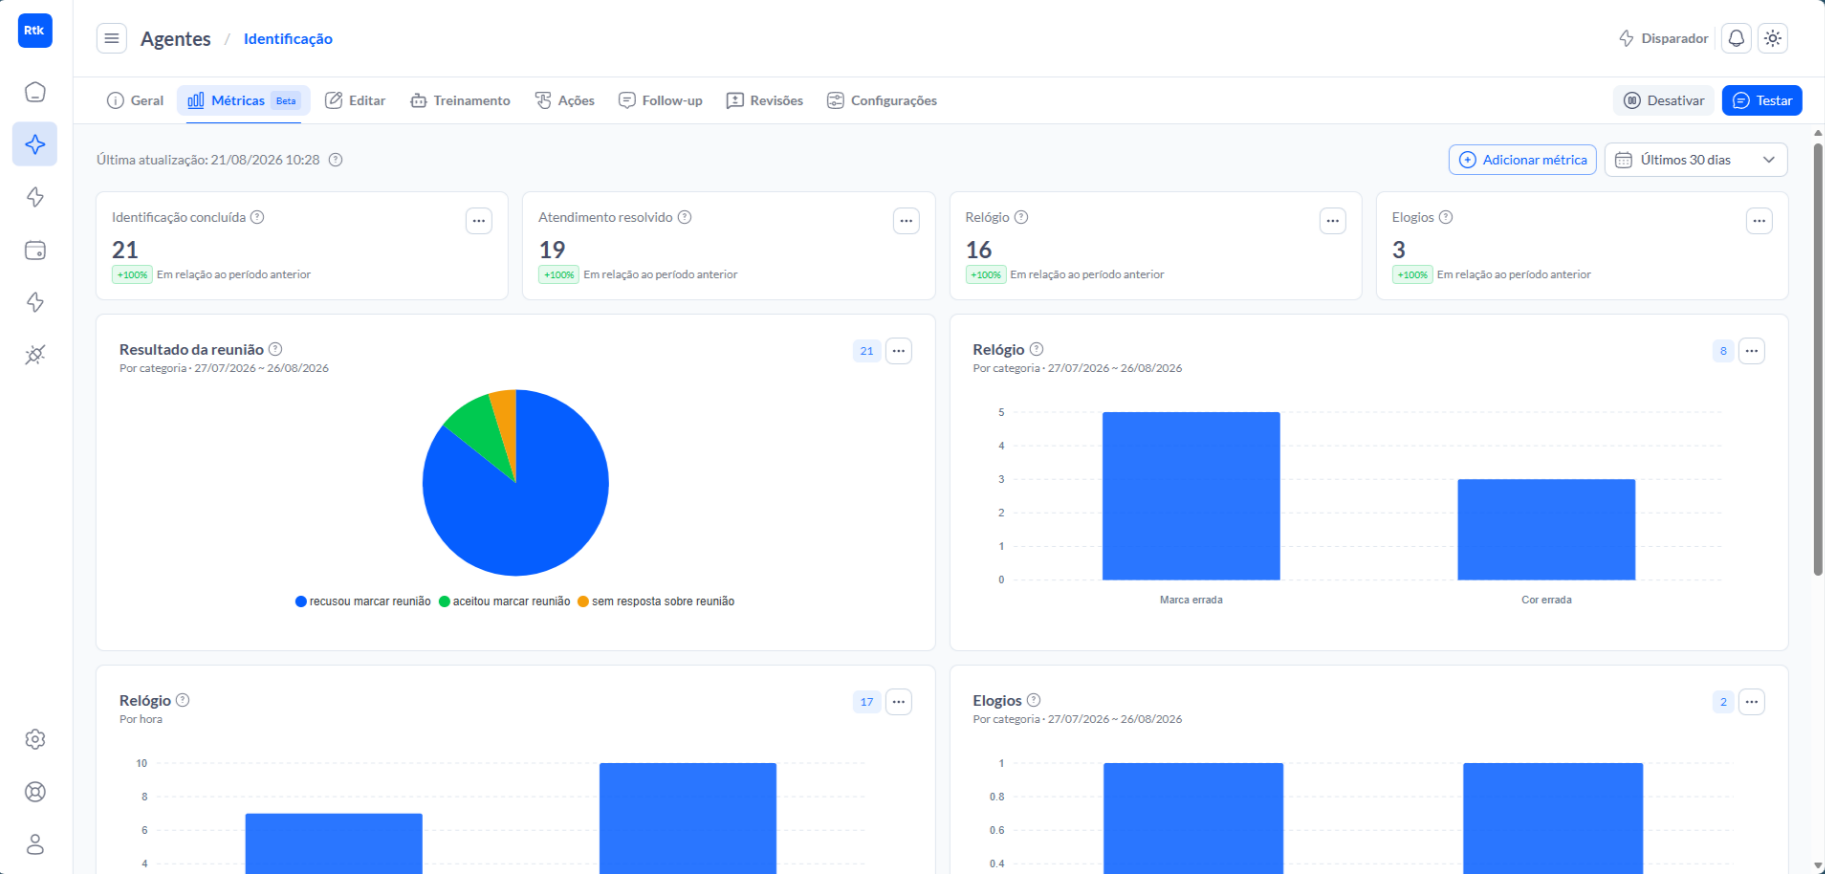The height and width of the screenshot is (874, 1825).
Task: Switch to the Geral tab
Action: pos(135,100)
